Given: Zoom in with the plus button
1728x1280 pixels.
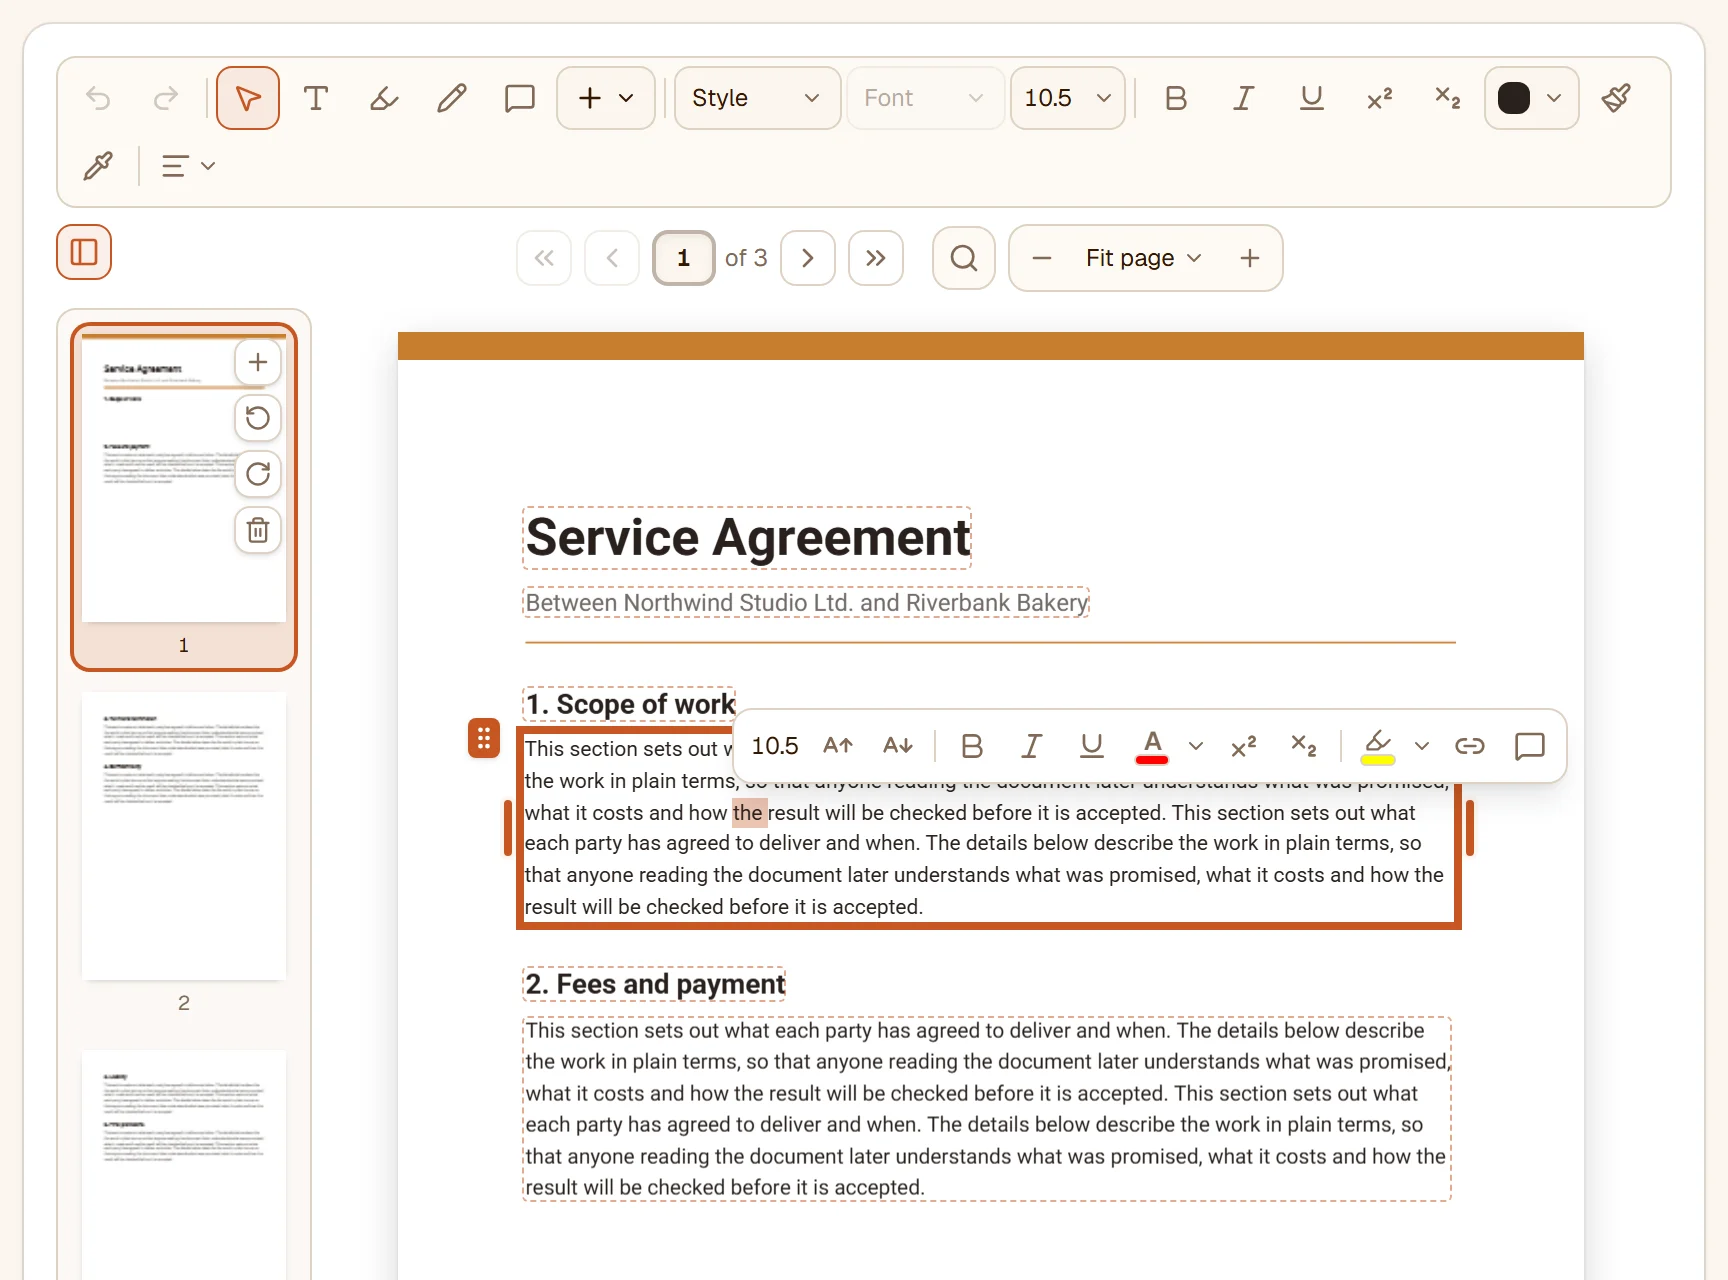Looking at the screenshot, I should click(1250, 258).
